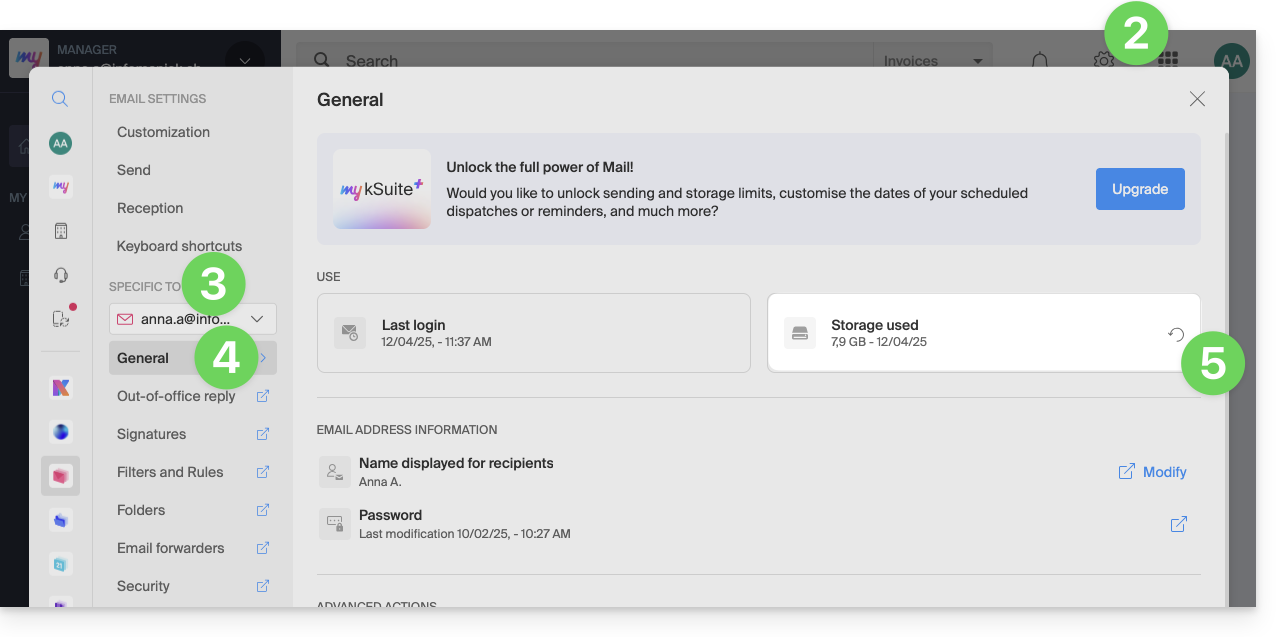Click Modify next to displayed name
Image resolution: width=1286 pixels, height=637 pixels.
(1153, 472)
